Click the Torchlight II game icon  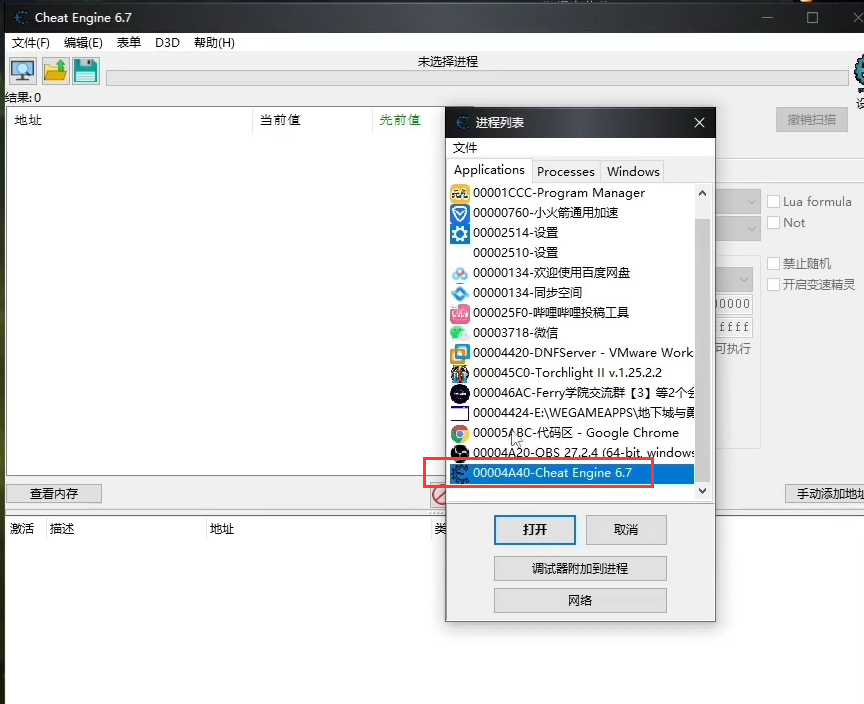pos(460,373)
